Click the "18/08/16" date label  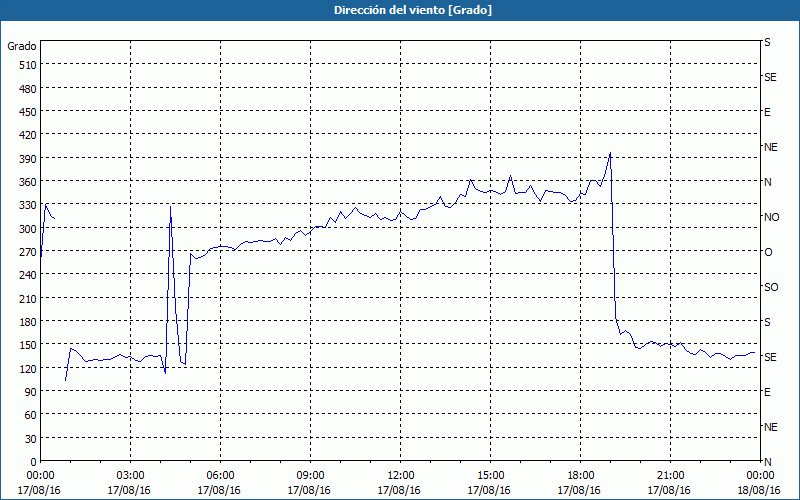coord(760,490)
